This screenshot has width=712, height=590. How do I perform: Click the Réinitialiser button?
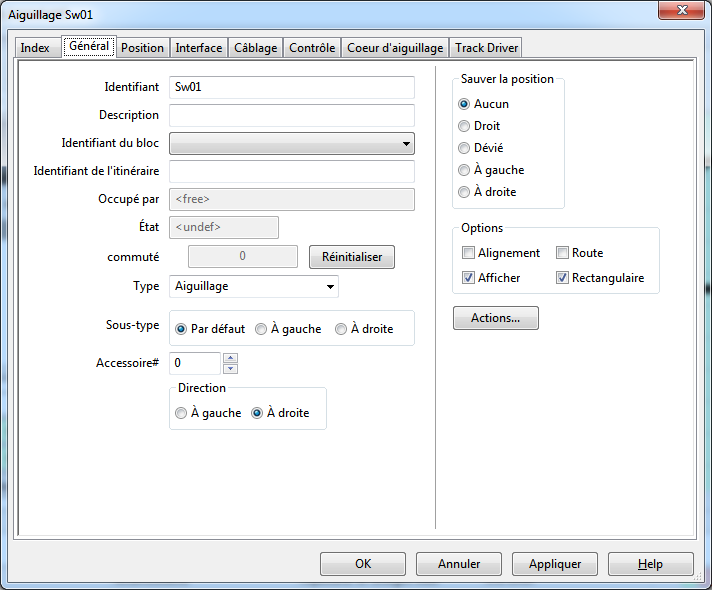click(x=352, y=257)
